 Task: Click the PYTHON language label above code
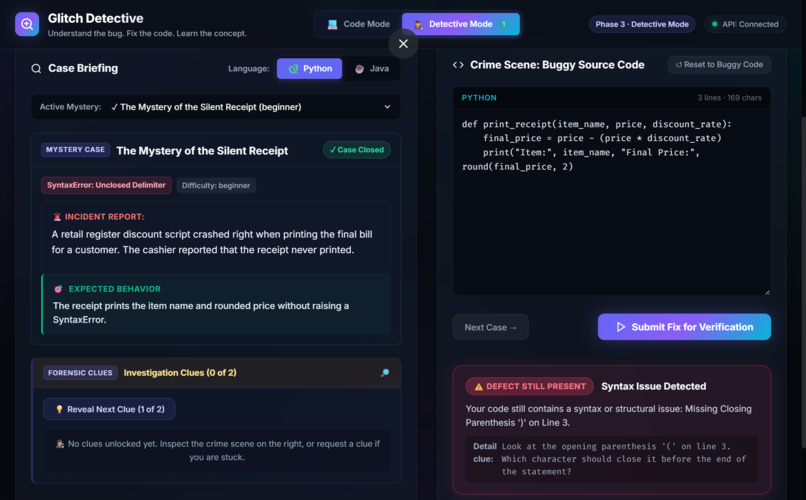[x=479, y=98]
